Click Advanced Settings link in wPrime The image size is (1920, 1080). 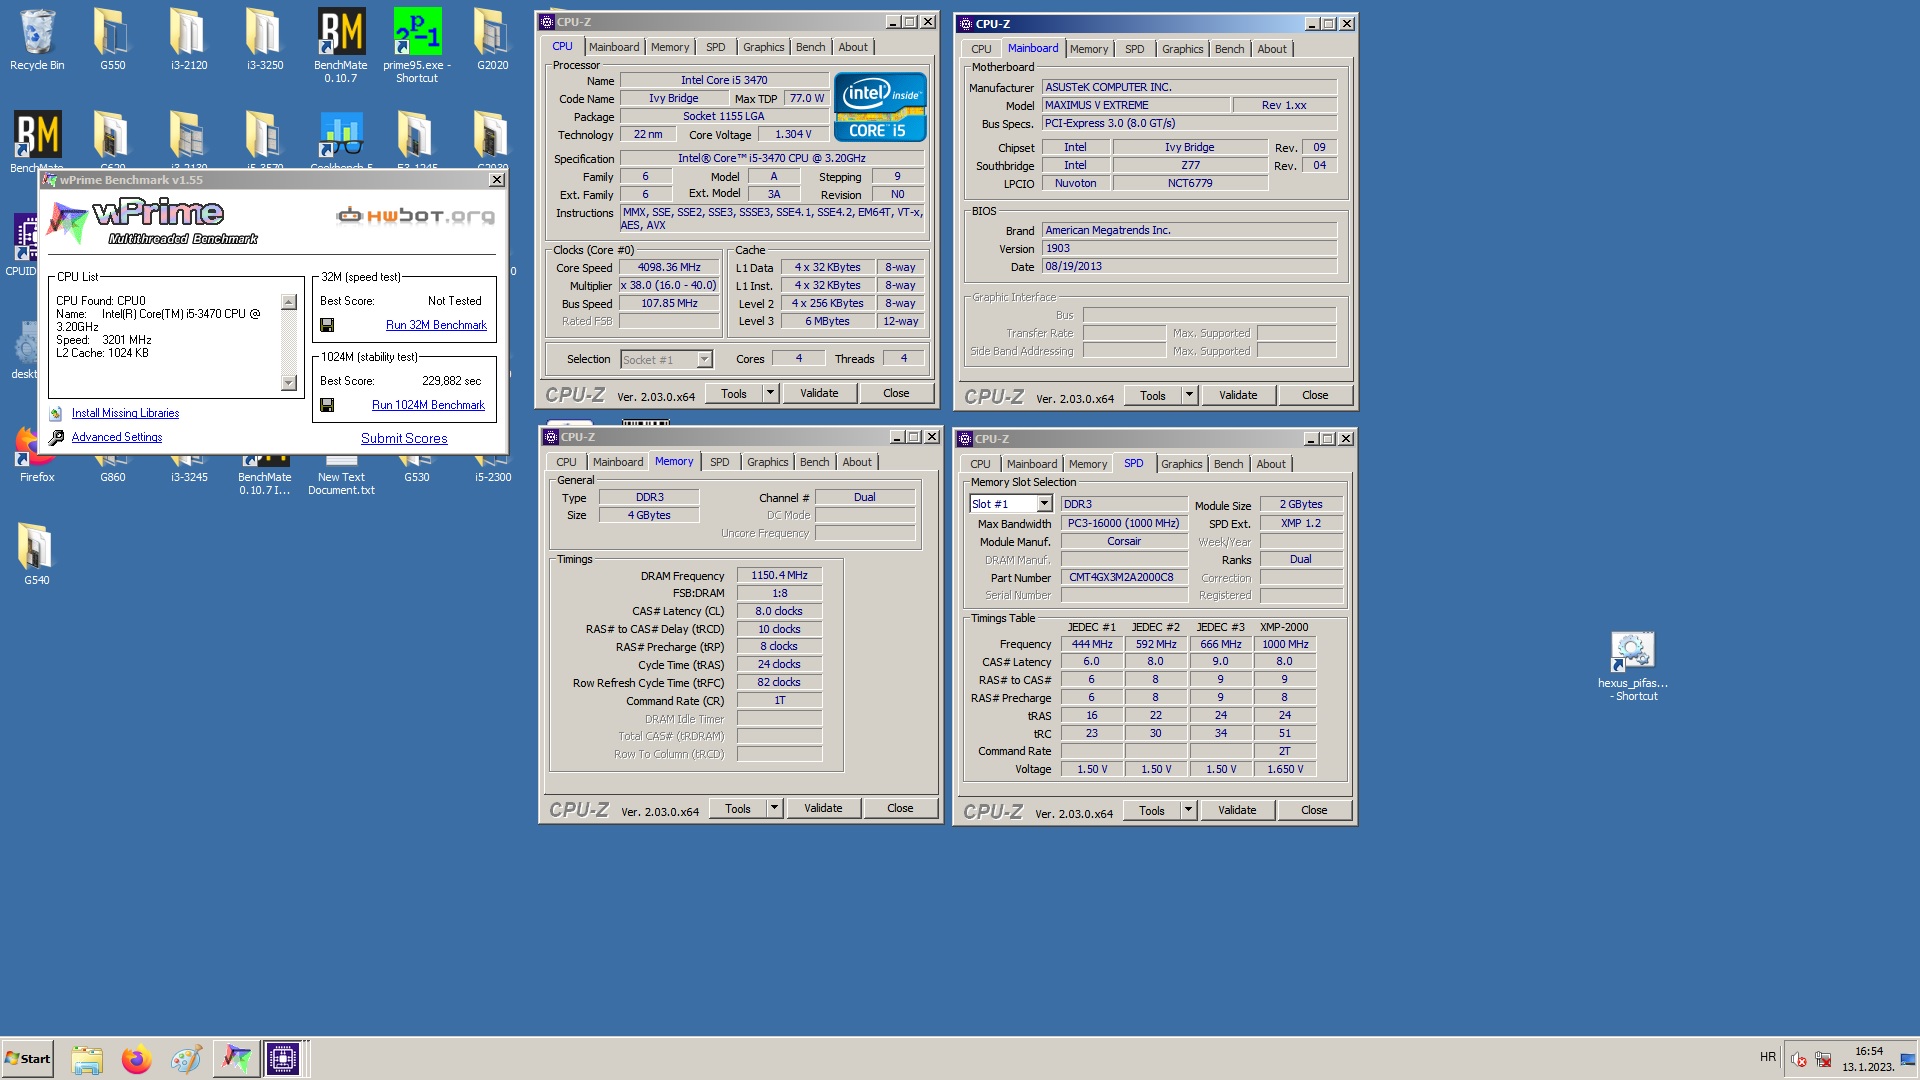pos(117,437)
